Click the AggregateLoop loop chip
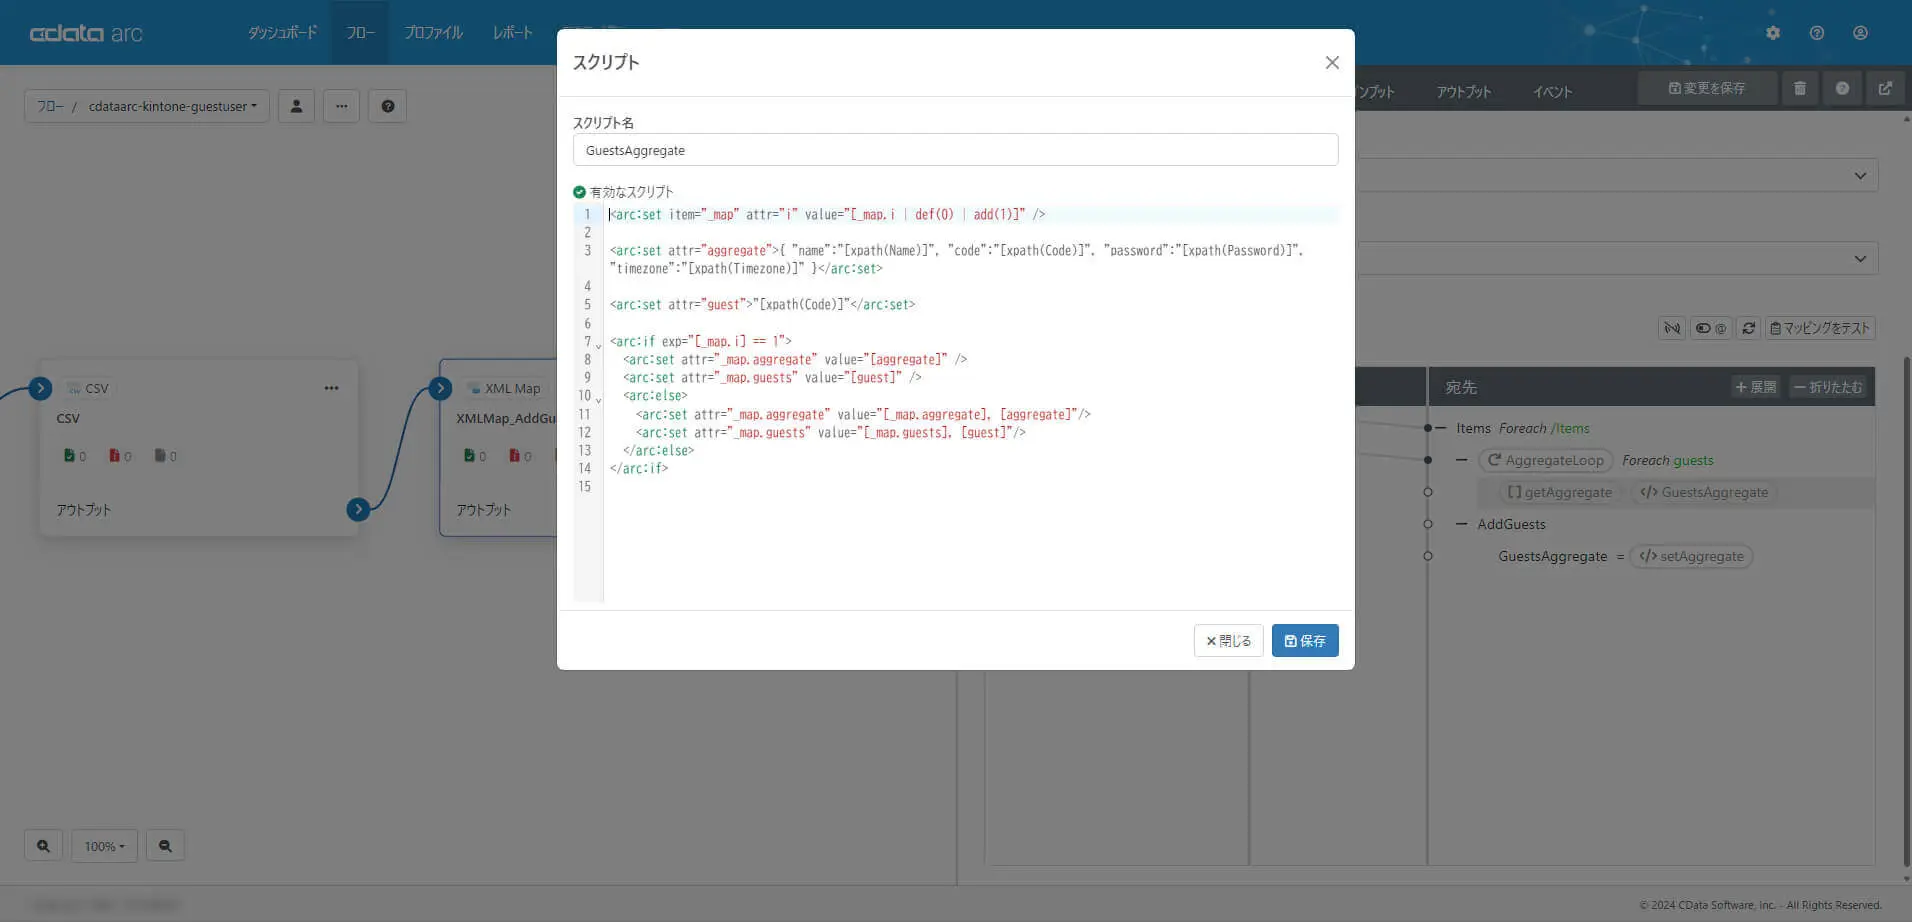1912x922 pixels. click(x=1545, y=460)
